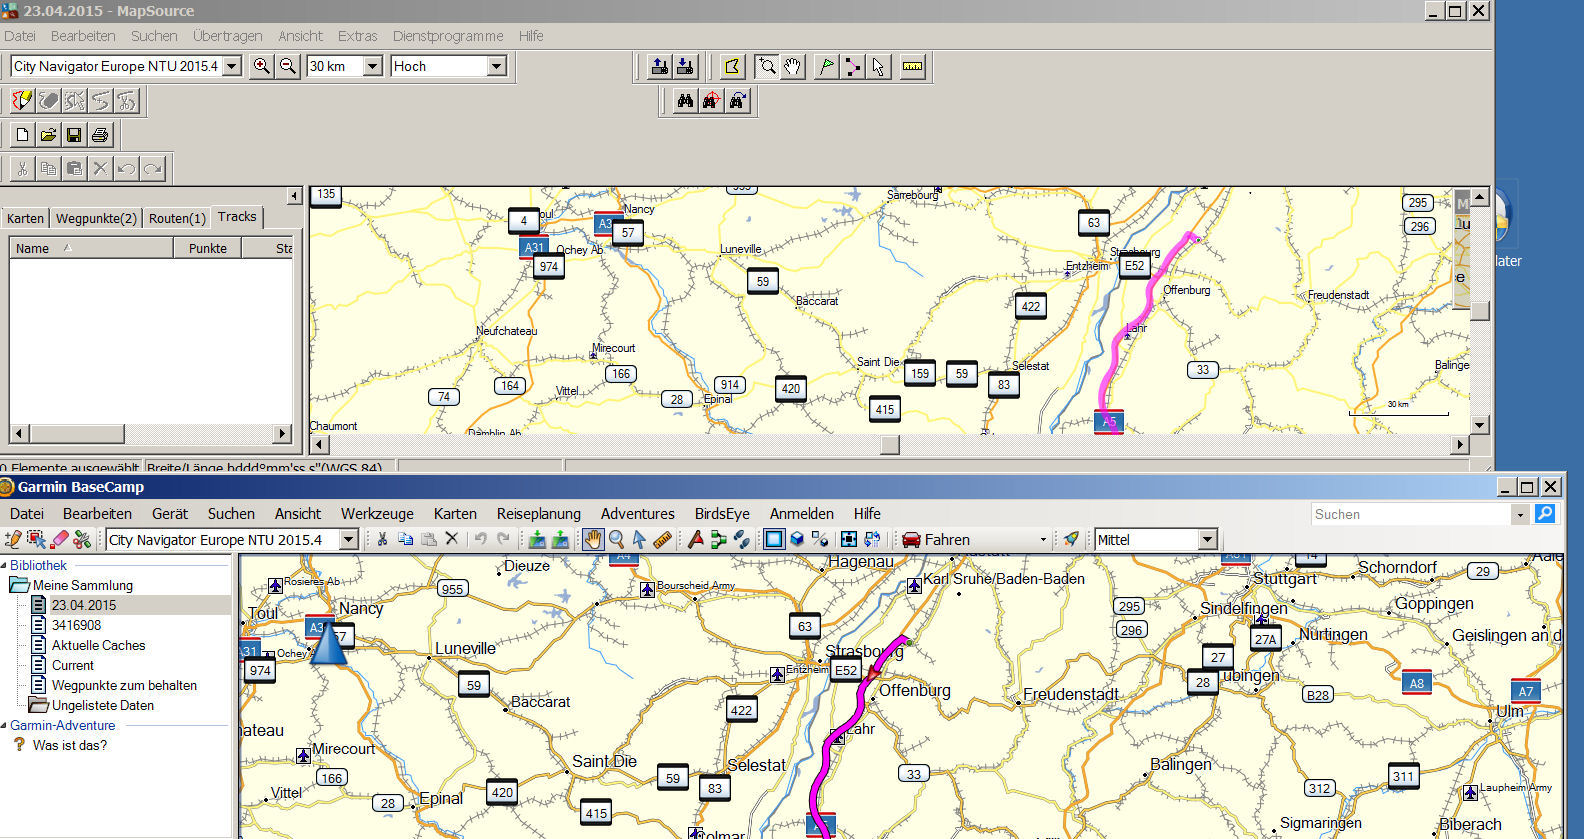
Task: Select the measure distance ruler tool in MapSource
Action: 912,67
